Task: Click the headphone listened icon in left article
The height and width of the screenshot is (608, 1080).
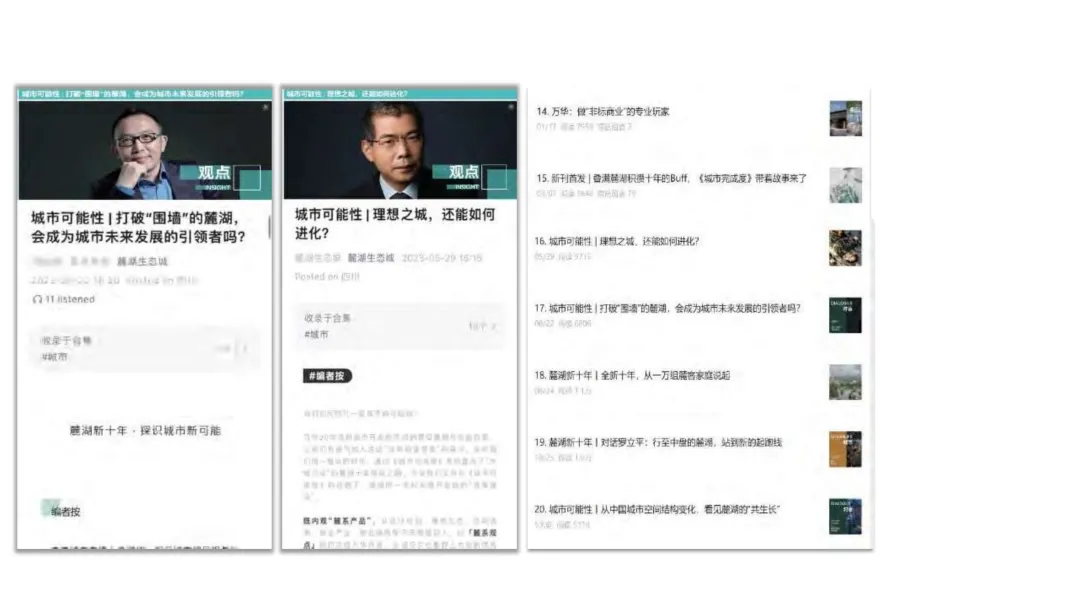Action: [x=37, y=300]
